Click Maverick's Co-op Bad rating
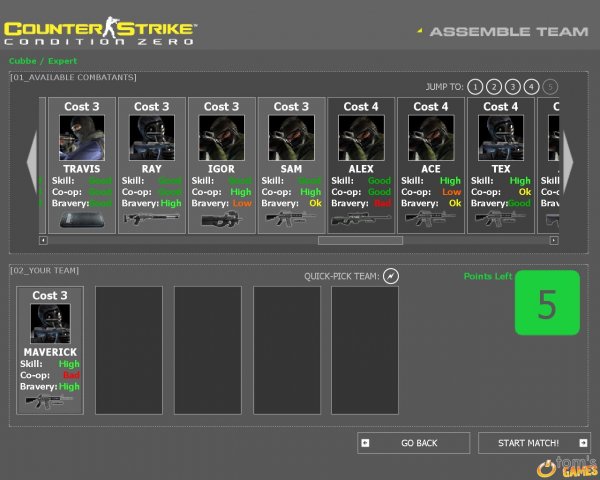600x480 pixels. [72, 375]
